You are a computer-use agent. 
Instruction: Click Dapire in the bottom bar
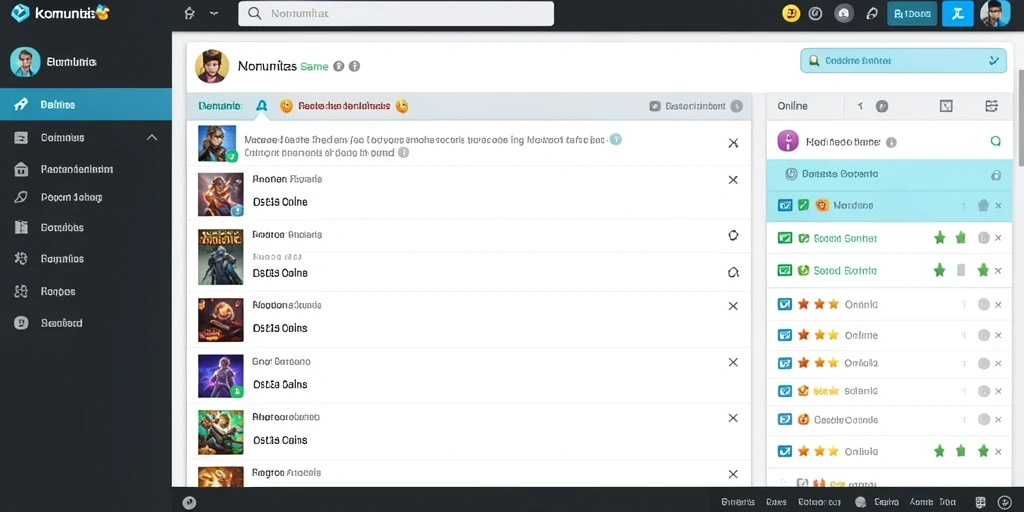[886, 502]
